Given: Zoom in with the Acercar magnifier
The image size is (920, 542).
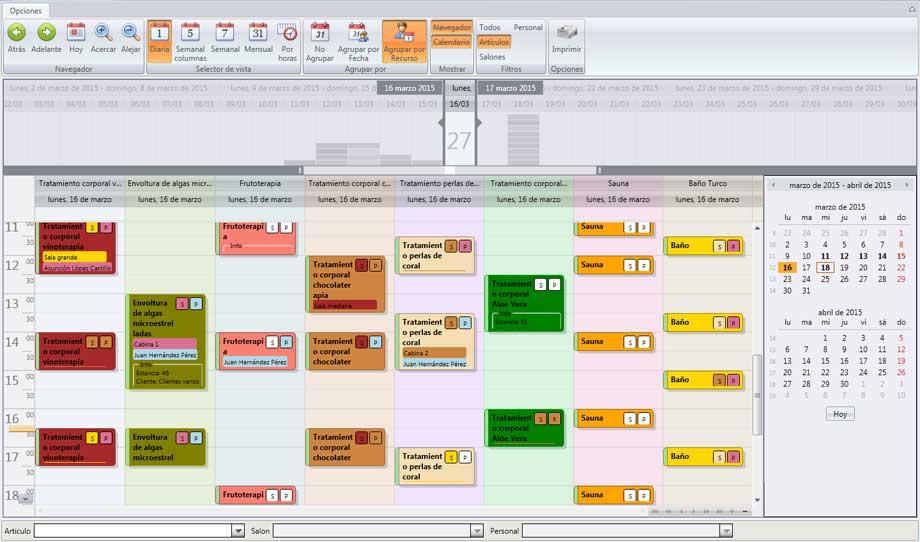Looking at the screenshot, I should [x=103, y=33].
